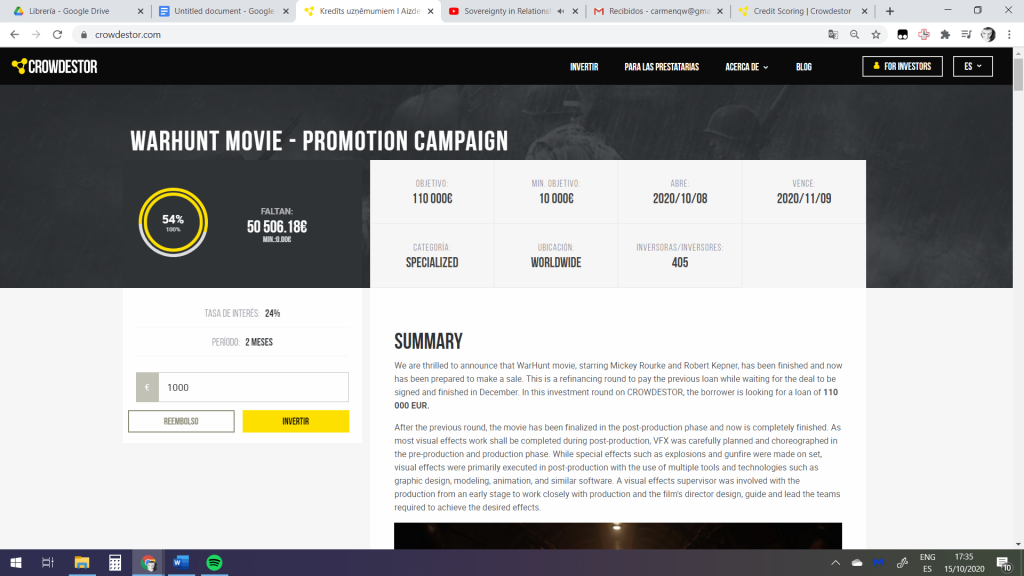Open the INVERTIR navigation menu item

click(584, 67)
